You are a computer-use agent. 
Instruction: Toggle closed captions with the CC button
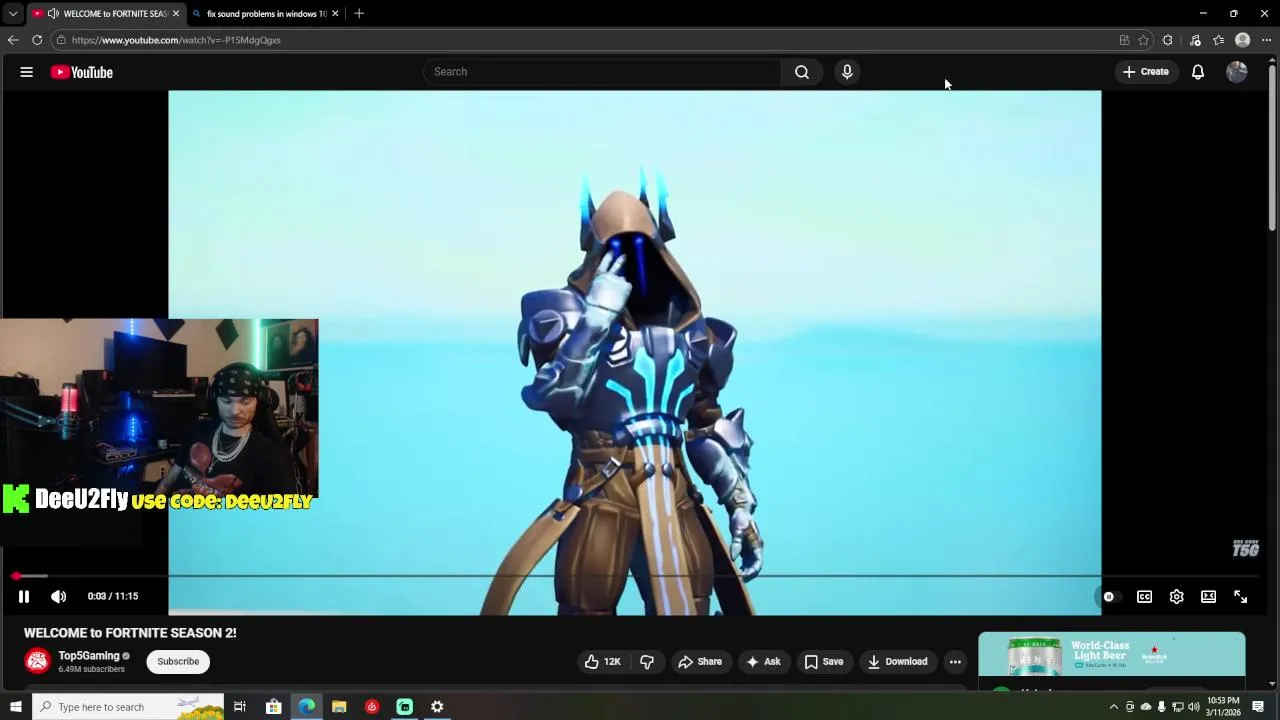pos(1145,597)
